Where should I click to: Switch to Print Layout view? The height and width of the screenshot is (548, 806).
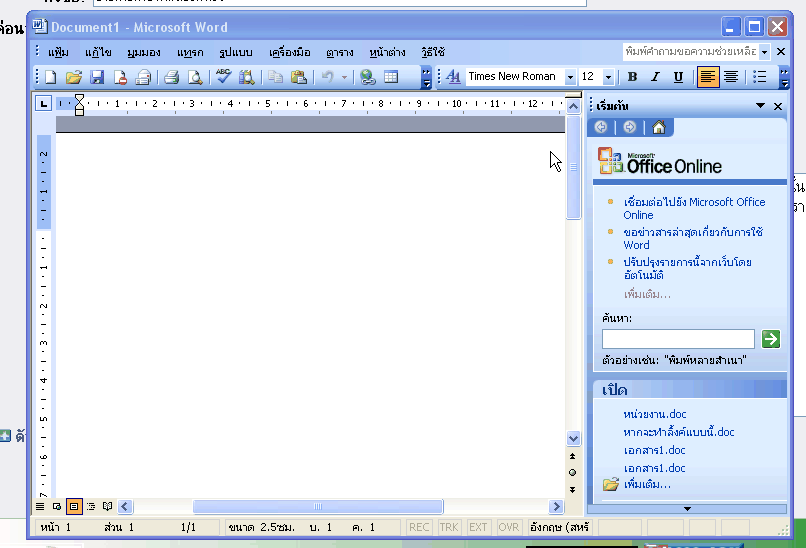(74, 506)
